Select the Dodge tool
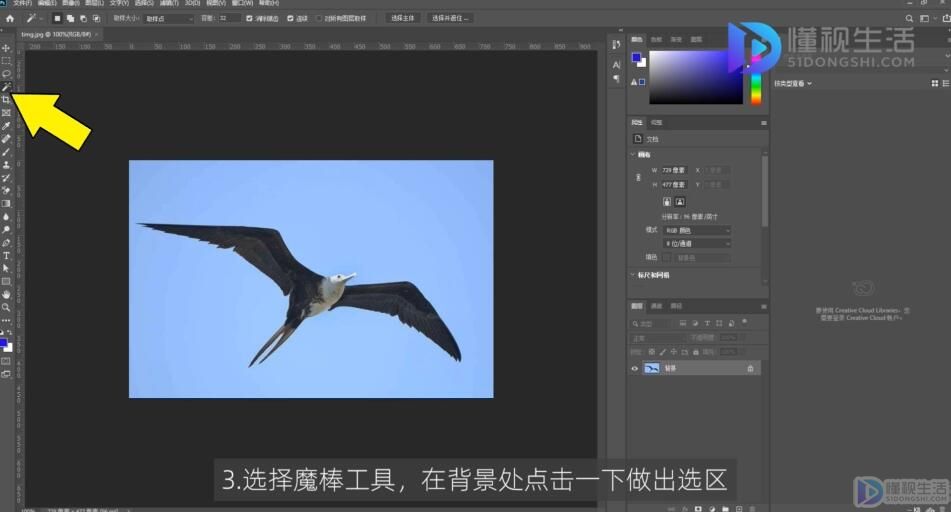Screen dimensions: 951x512 tap(6, 230)
